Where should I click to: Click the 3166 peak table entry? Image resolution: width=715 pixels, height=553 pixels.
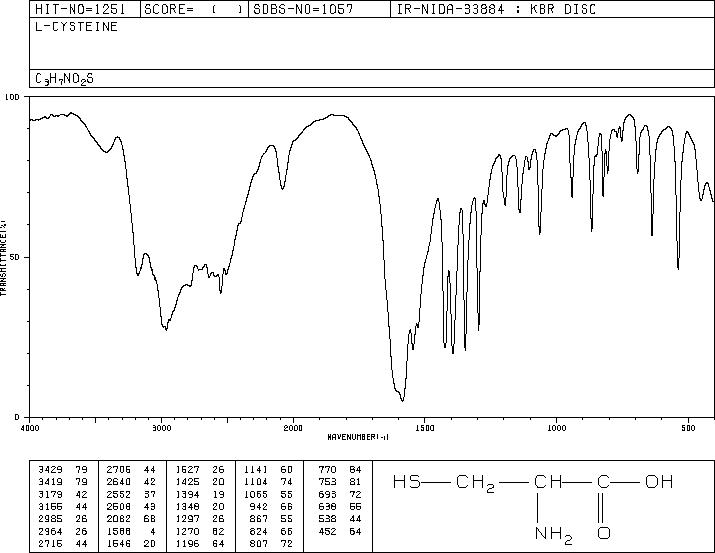tap(50, 506)
